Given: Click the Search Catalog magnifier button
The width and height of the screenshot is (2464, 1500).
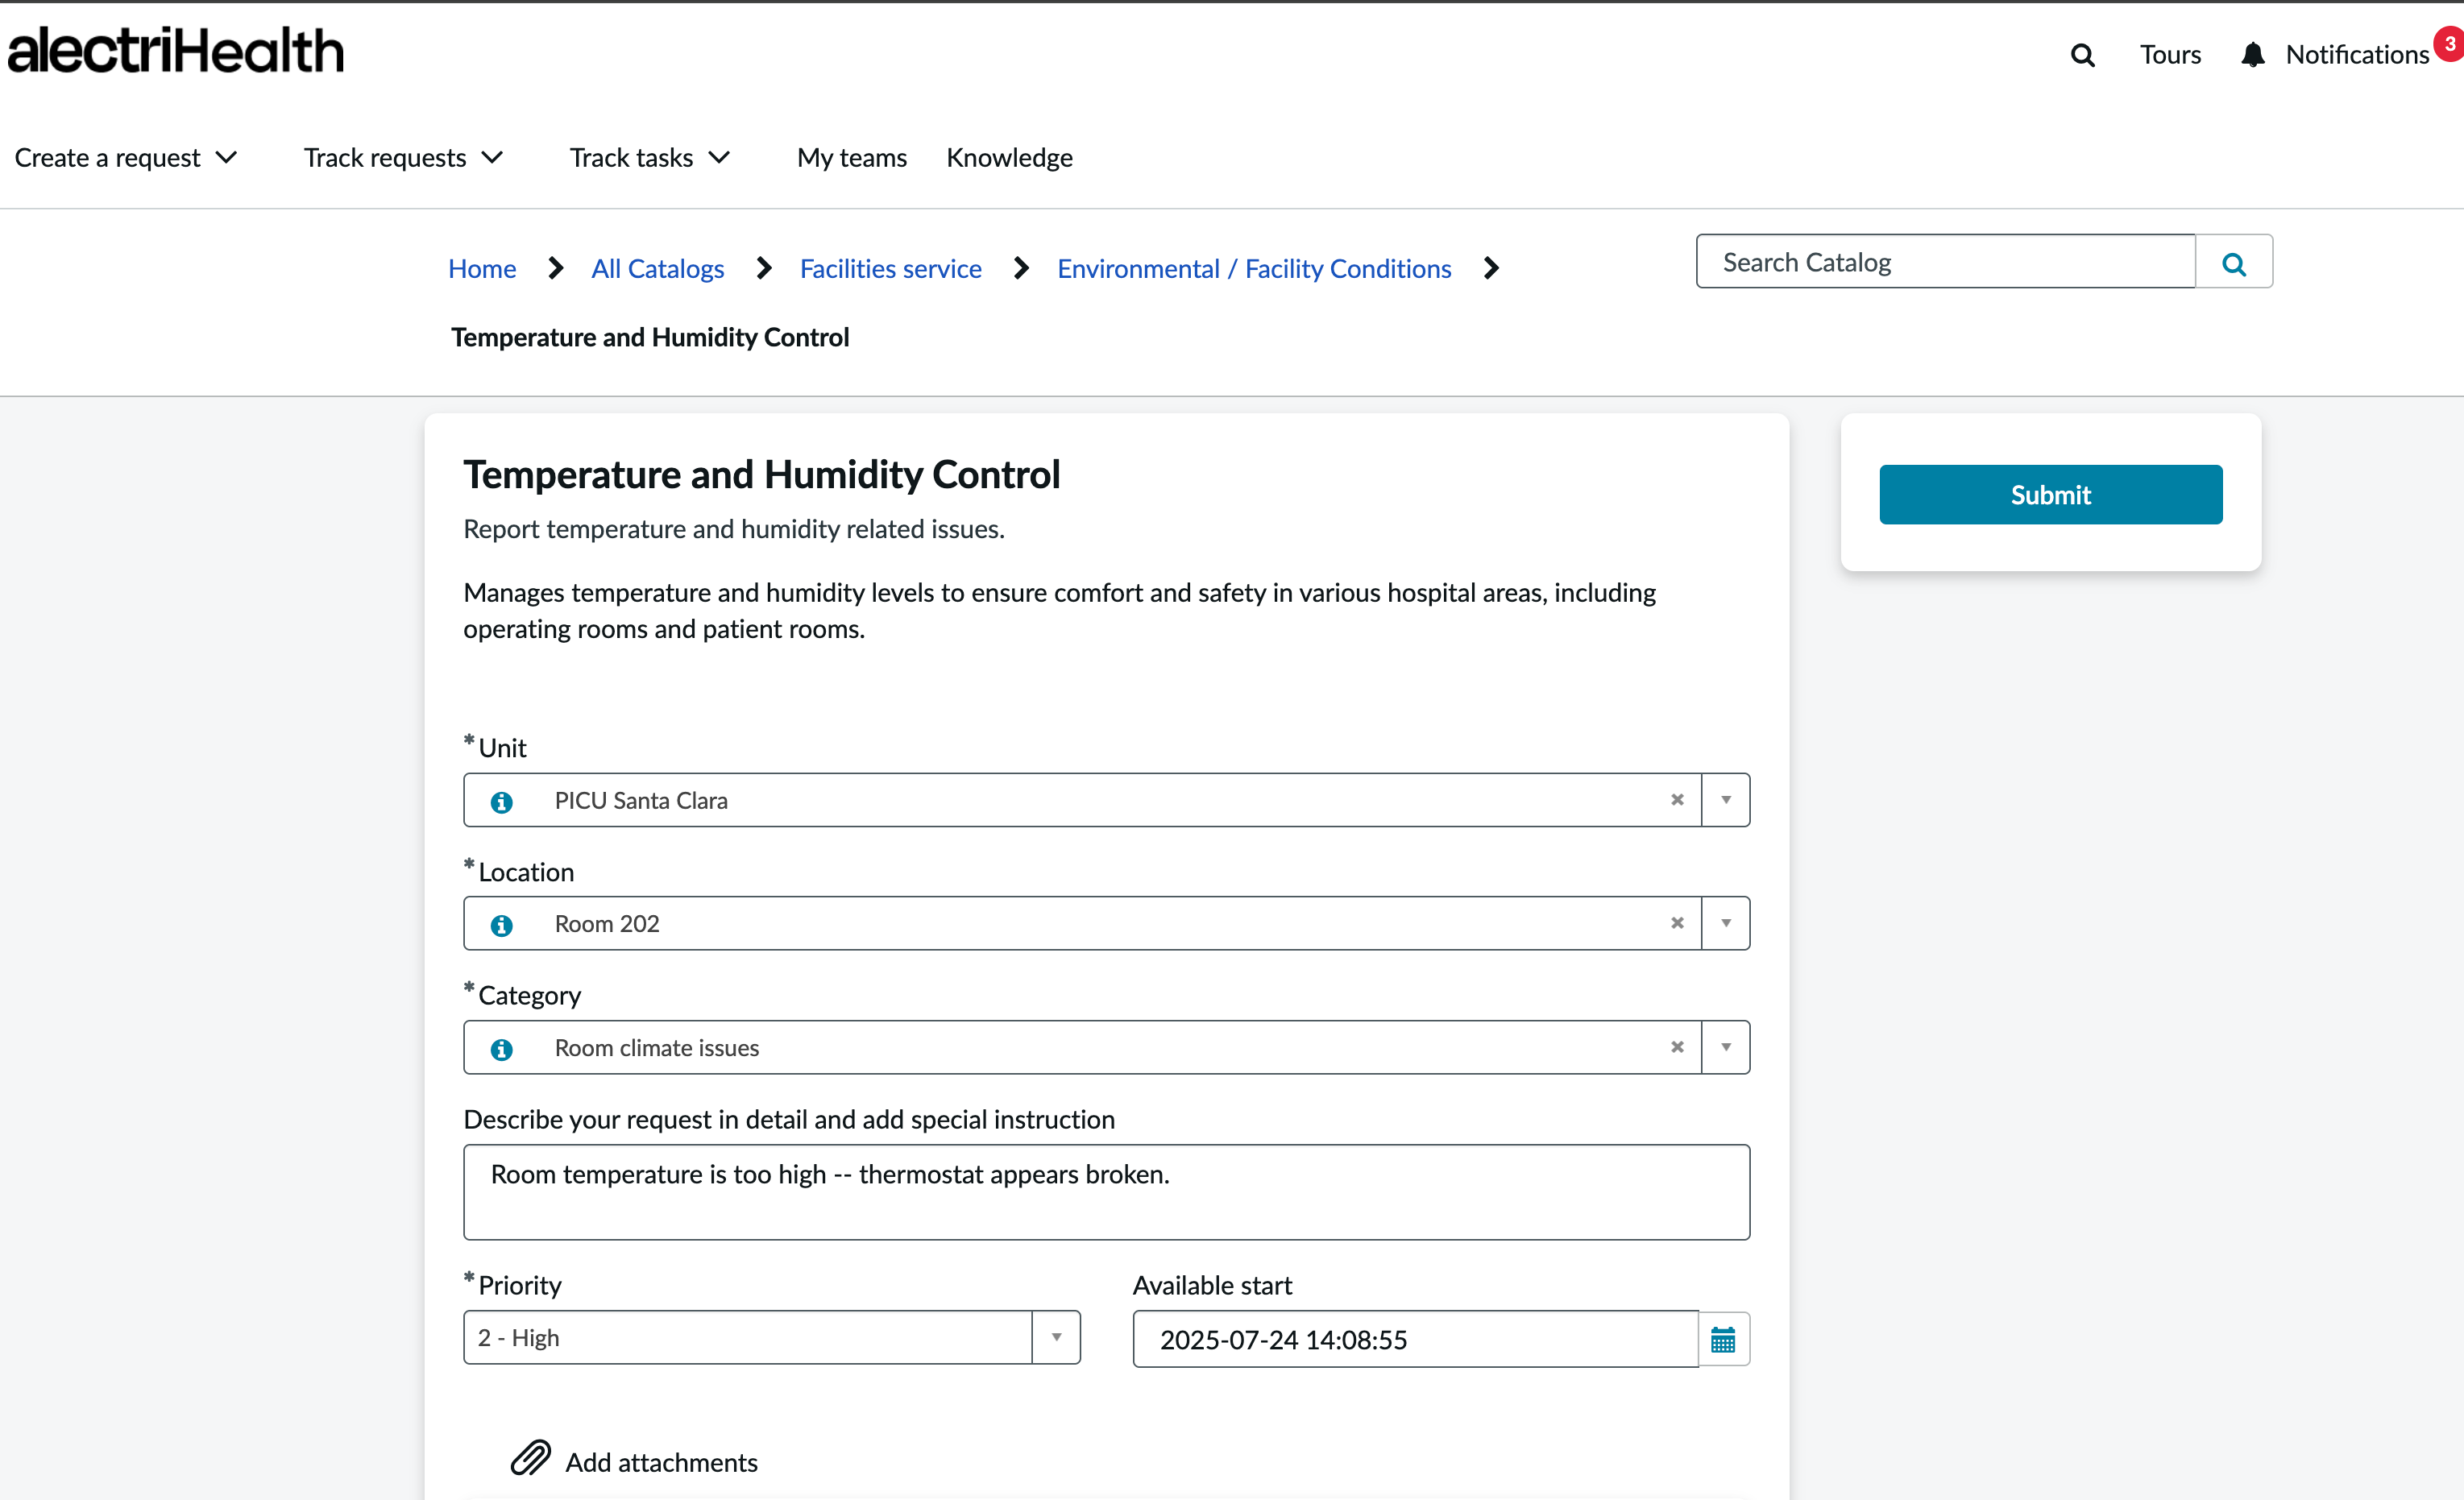Looking at the screenshot, I should point(2234,263).
